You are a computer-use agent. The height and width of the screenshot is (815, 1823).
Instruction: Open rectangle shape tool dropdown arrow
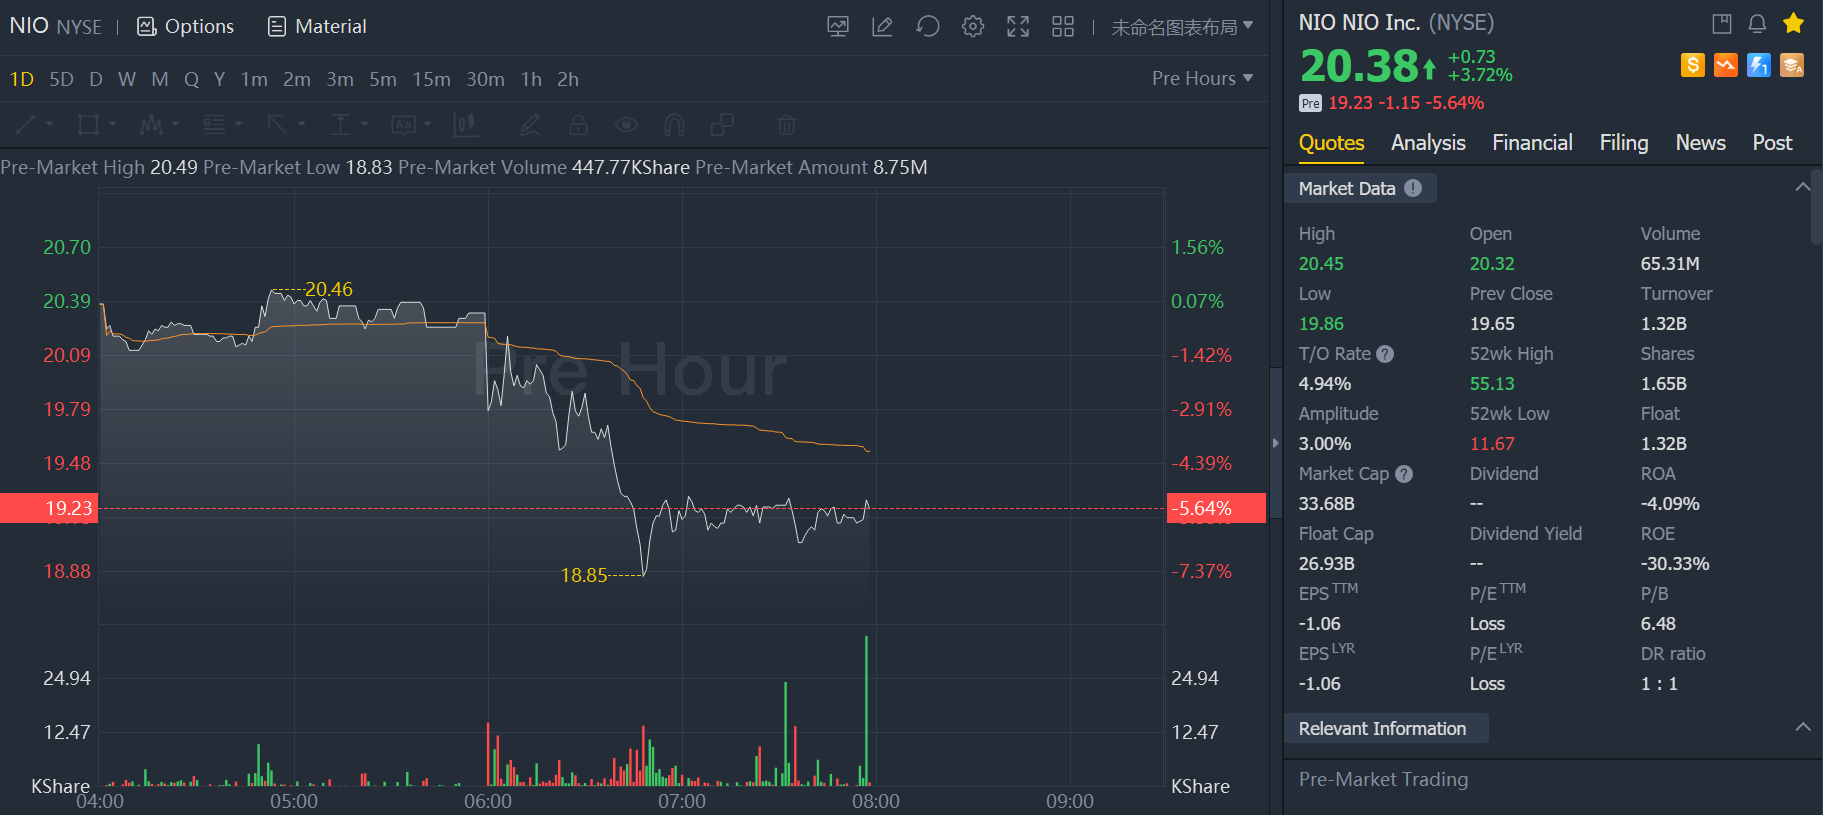113,124
